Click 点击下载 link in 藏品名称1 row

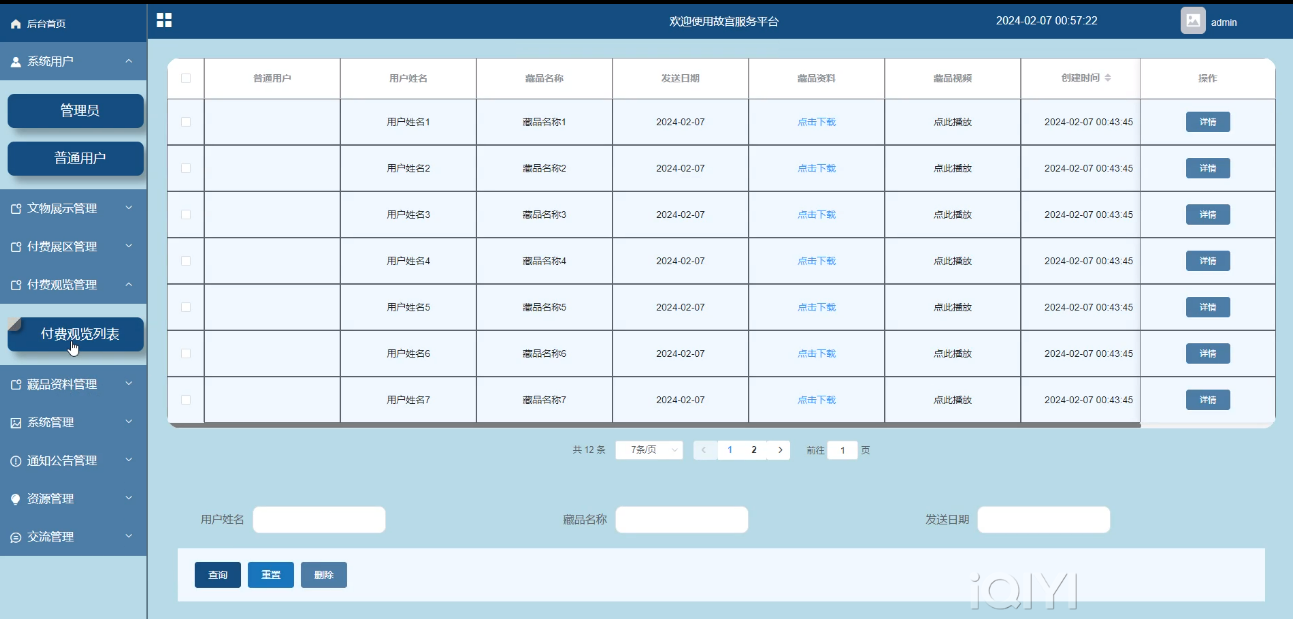pyautogui.click(x=816, y=122)
